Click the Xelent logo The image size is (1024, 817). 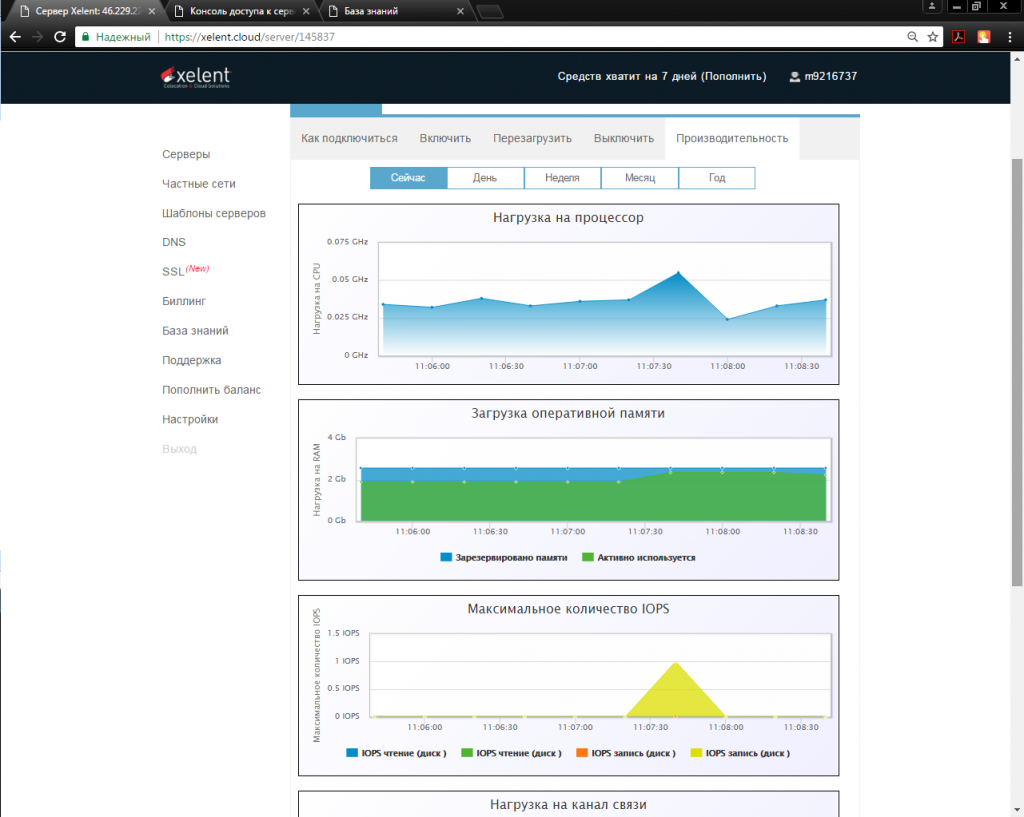pos(196,77)
